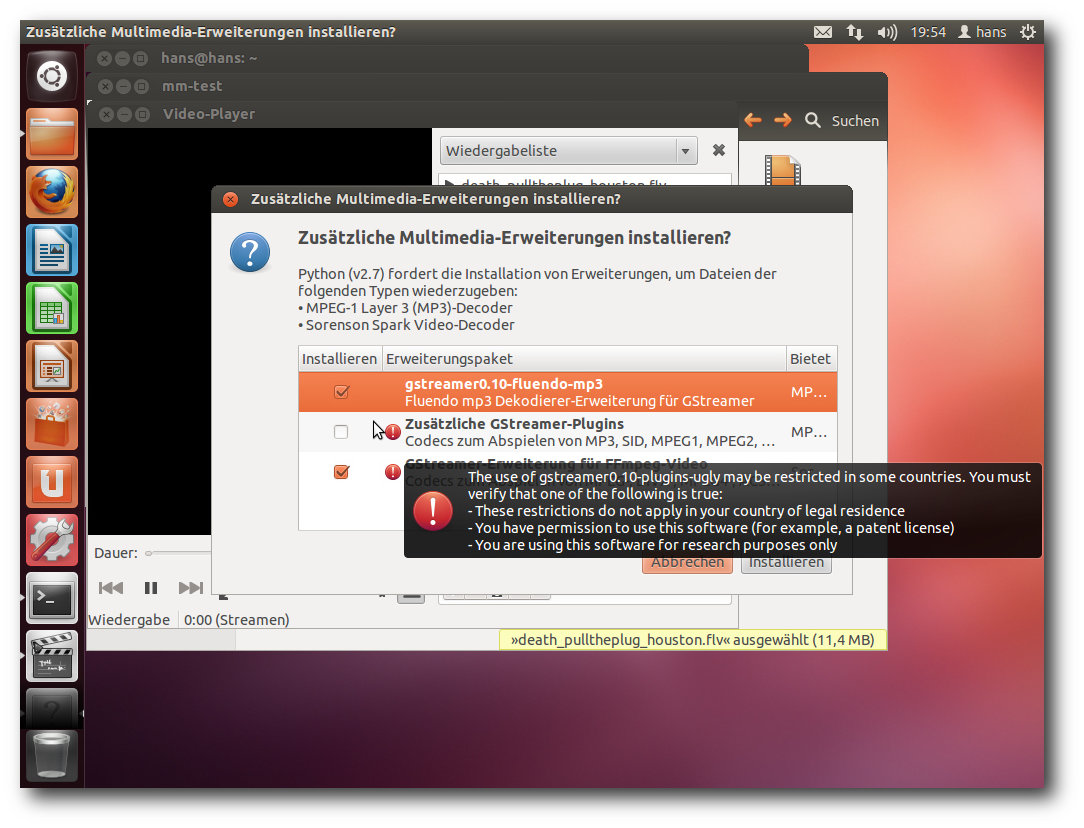
Task: Open the mail indicator in the top panel
Action: 823,32
